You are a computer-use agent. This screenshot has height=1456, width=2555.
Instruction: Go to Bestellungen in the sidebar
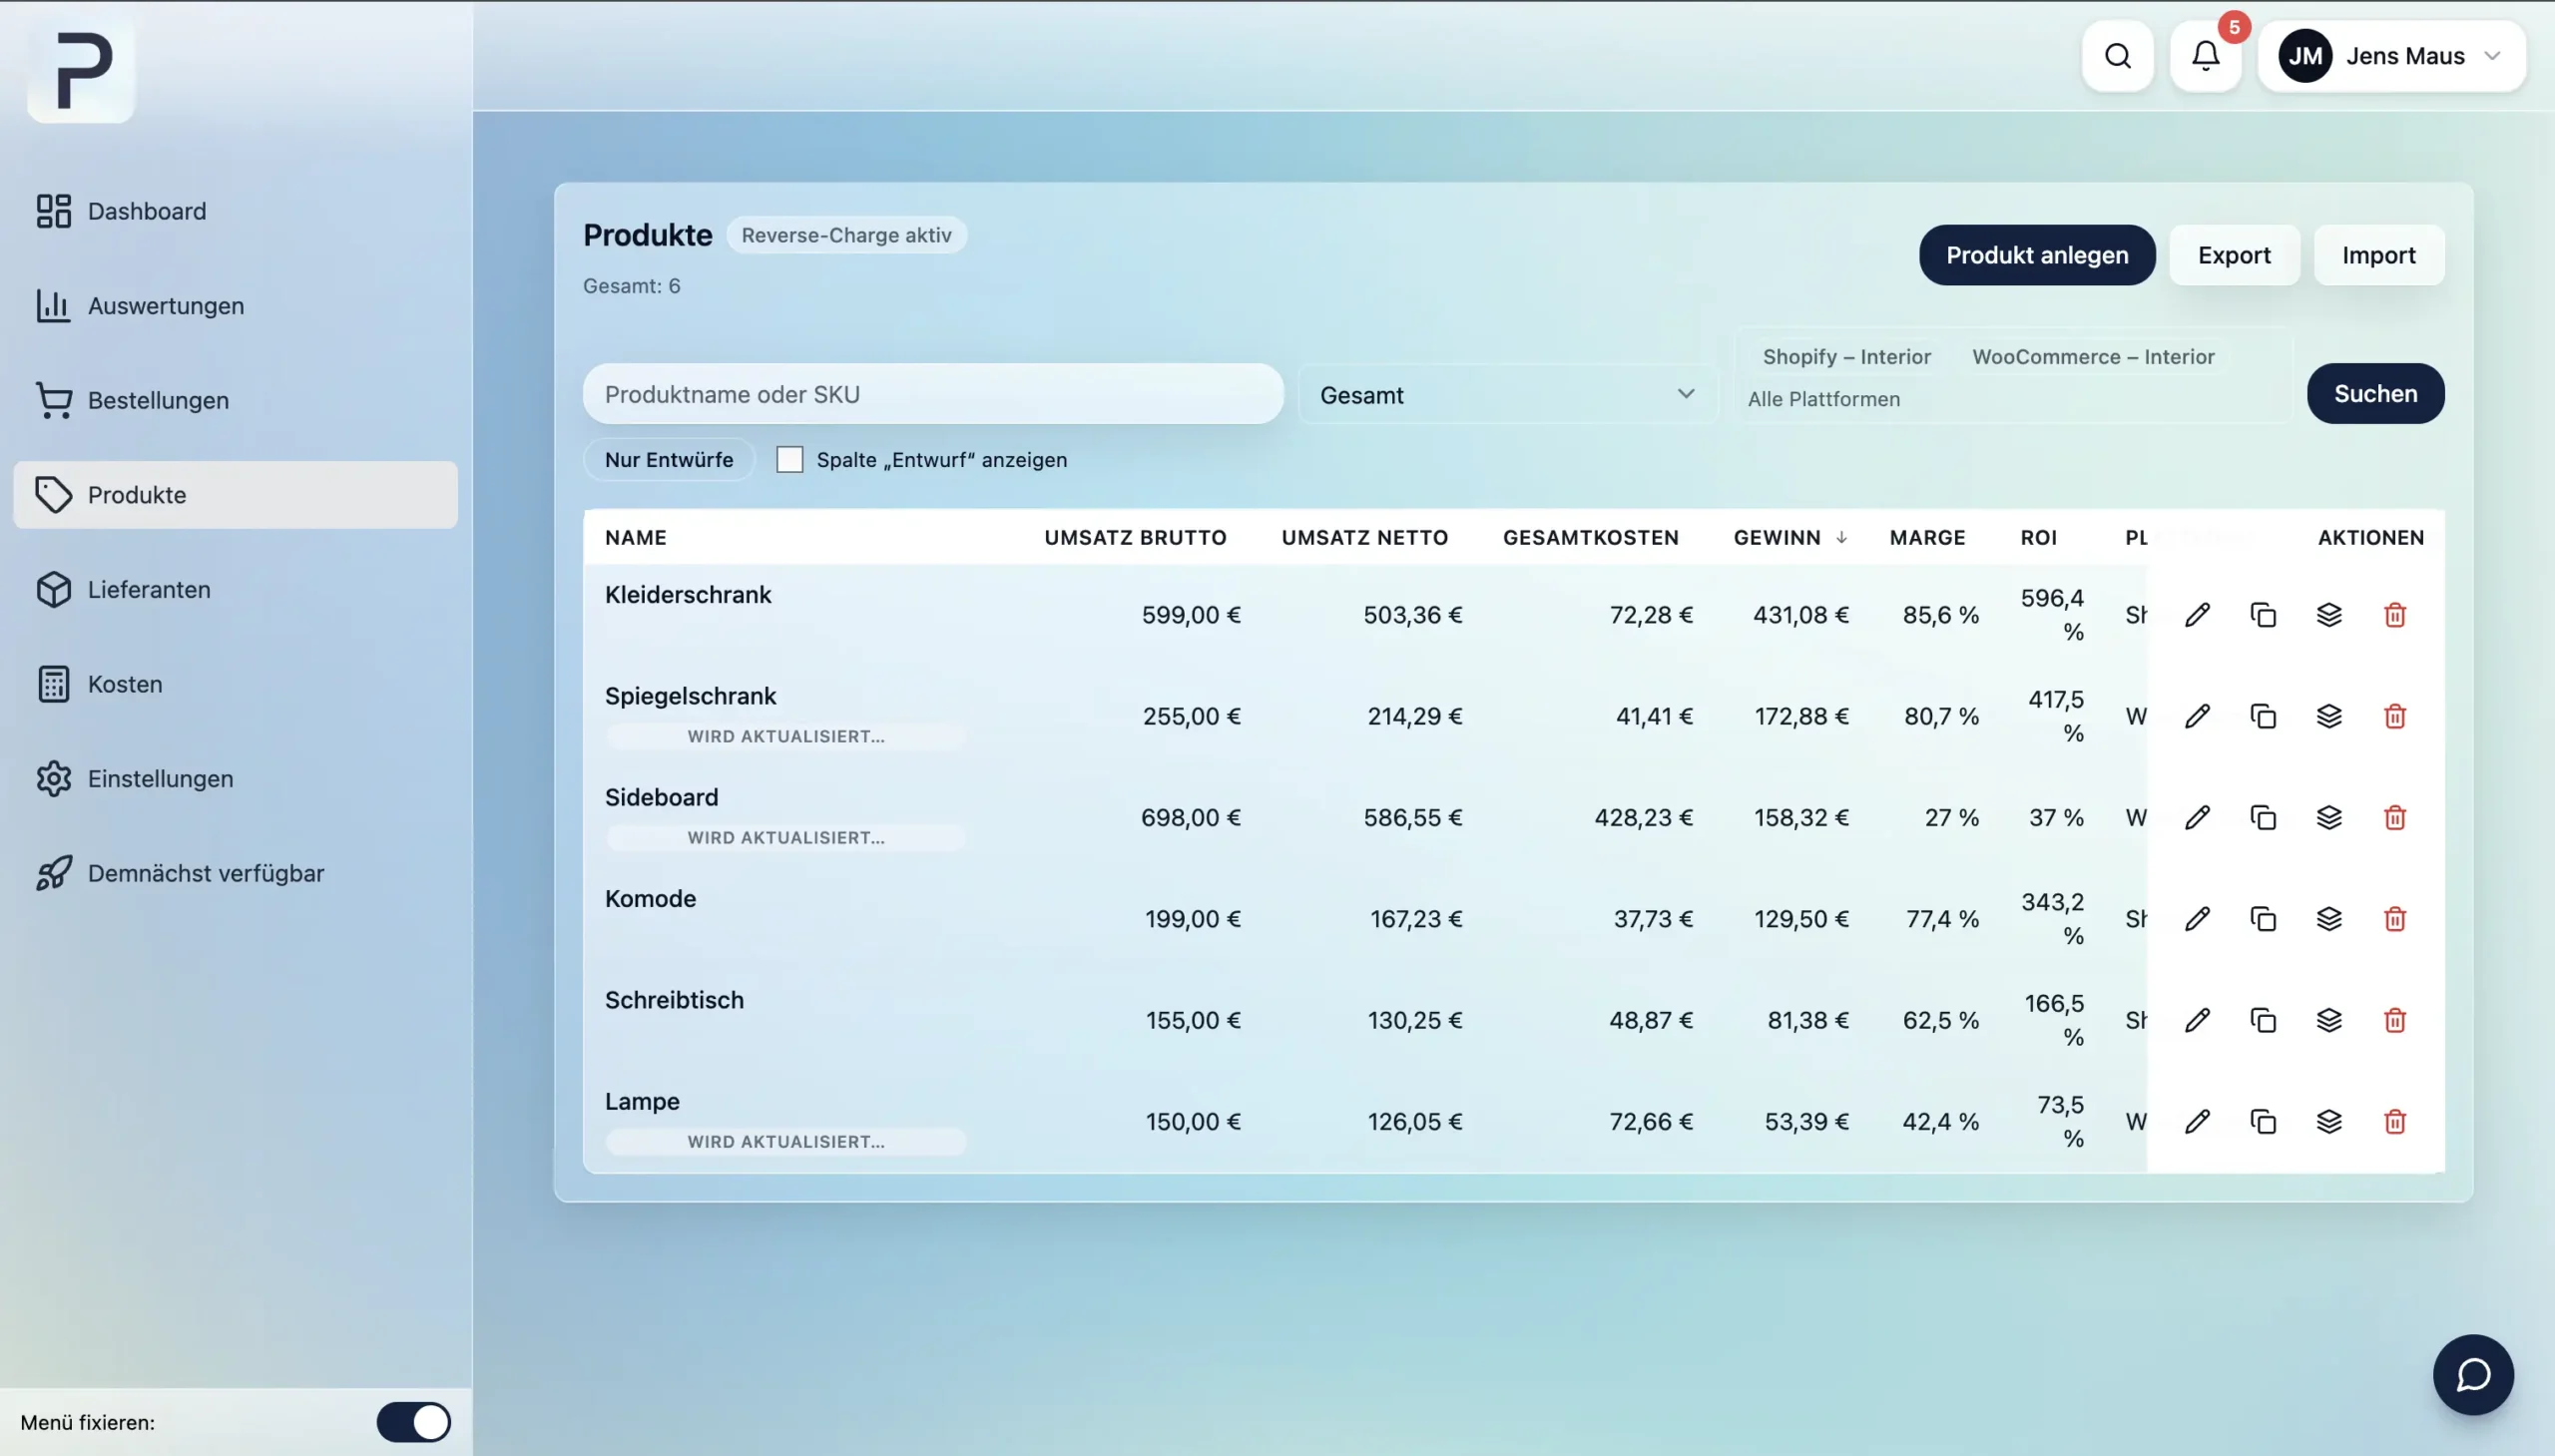click(158, 400)
